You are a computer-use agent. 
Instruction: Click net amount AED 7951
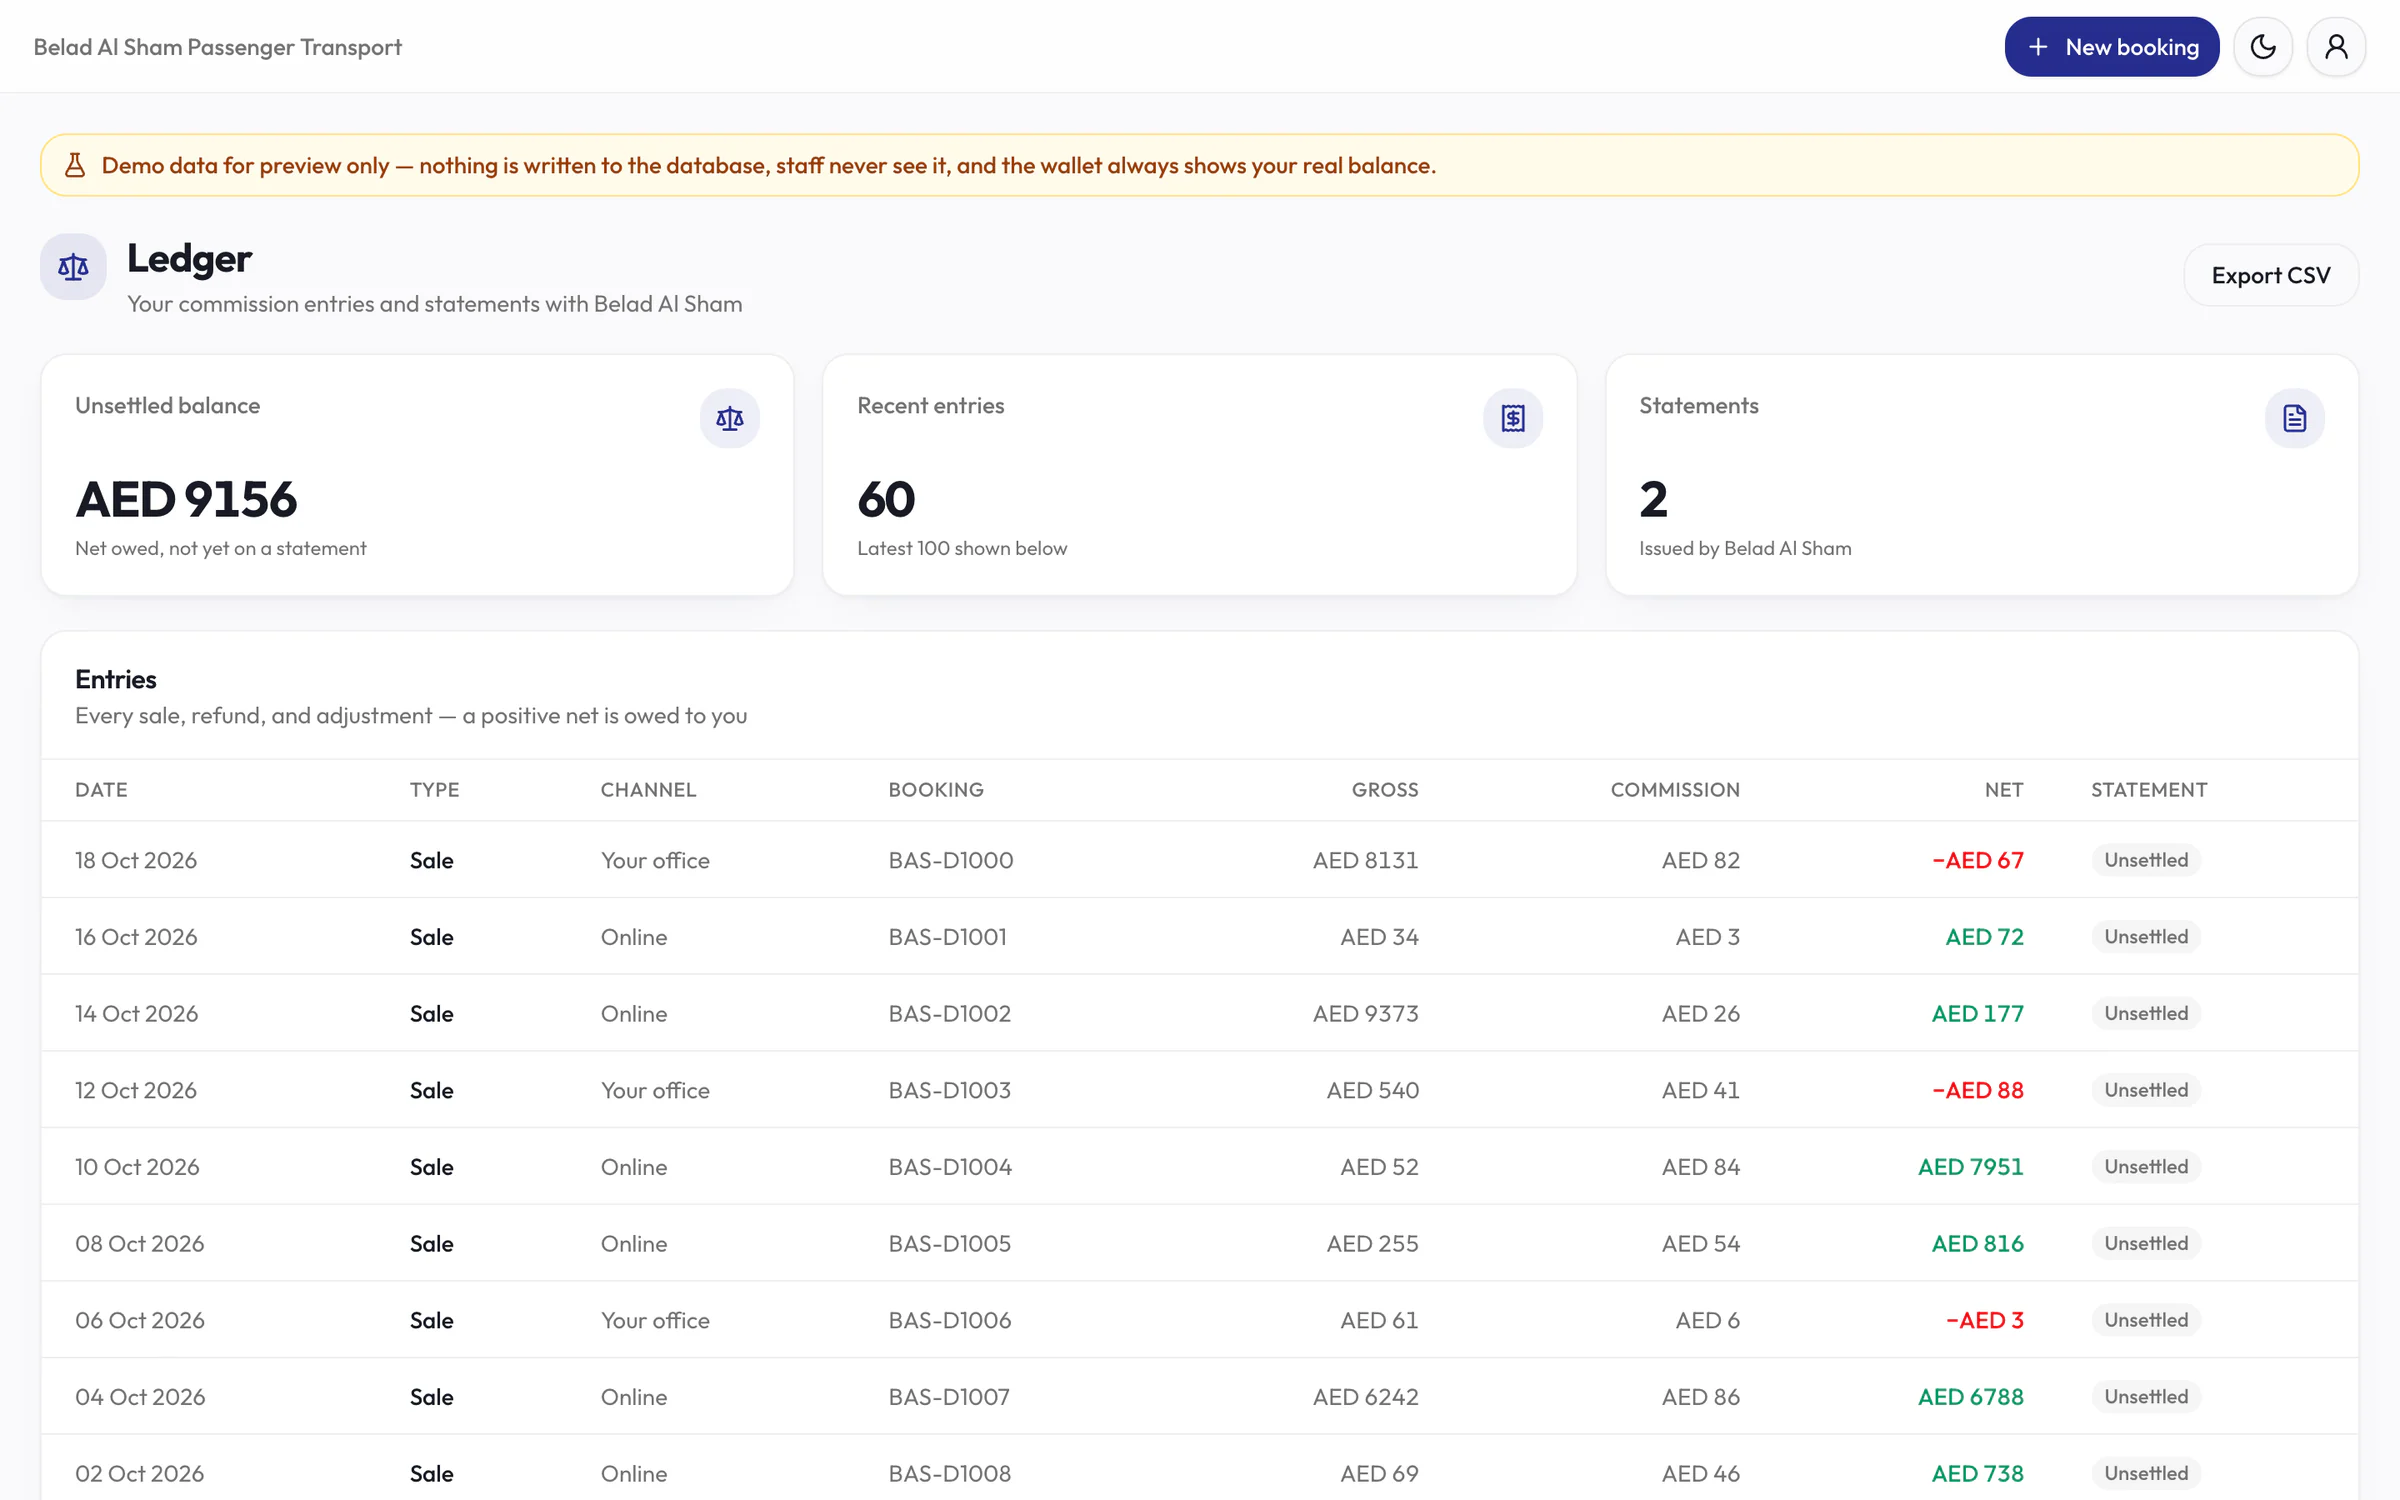pos(1970,1167)
